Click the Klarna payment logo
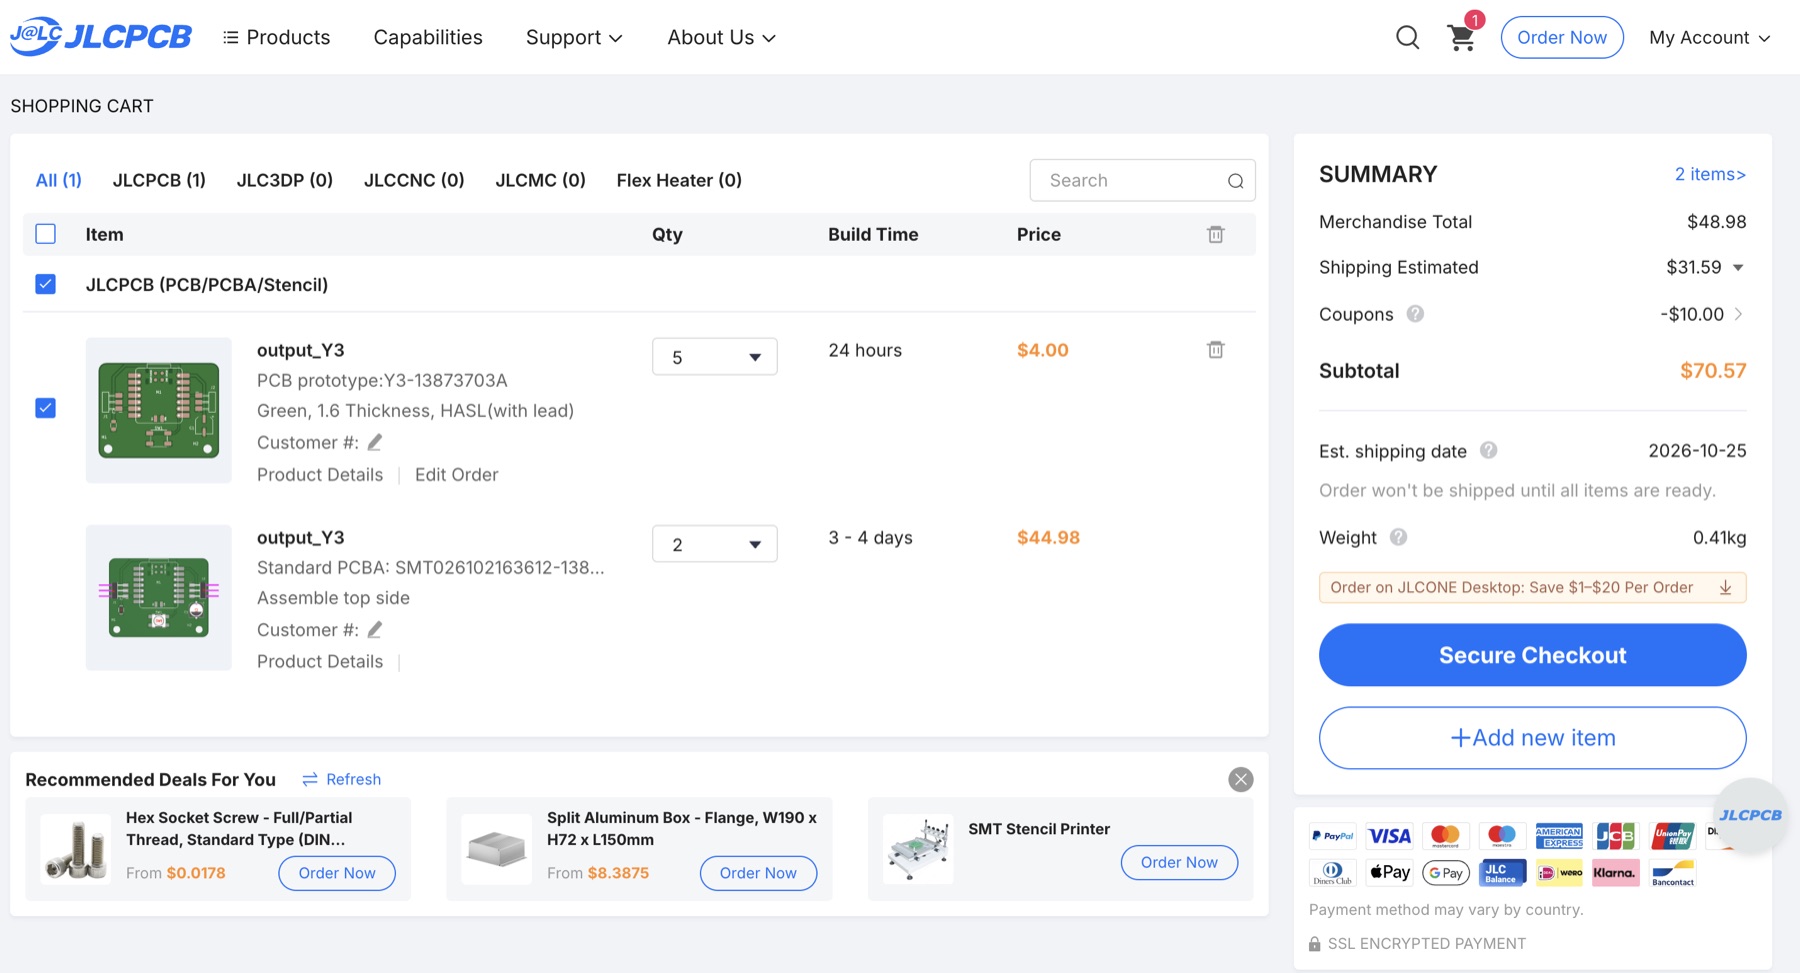The height and width of the screenshot is (973, 1800). (x=1614, y=872)
